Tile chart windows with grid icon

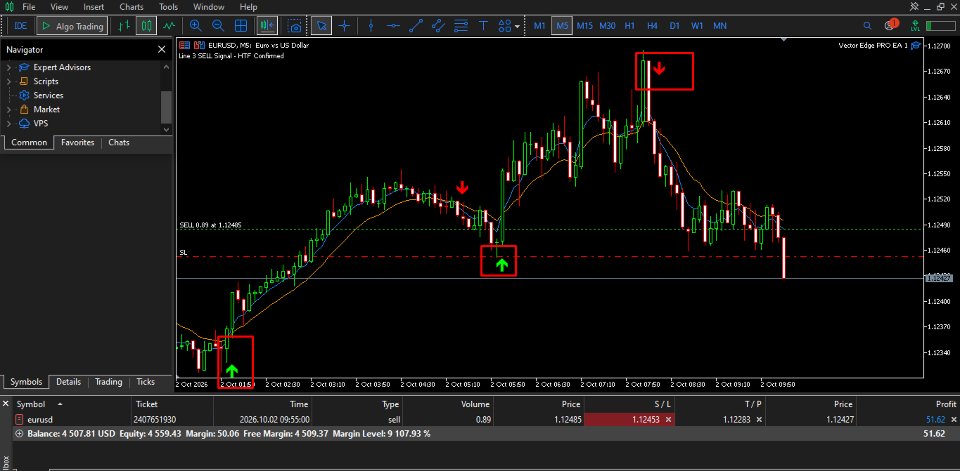241,26
